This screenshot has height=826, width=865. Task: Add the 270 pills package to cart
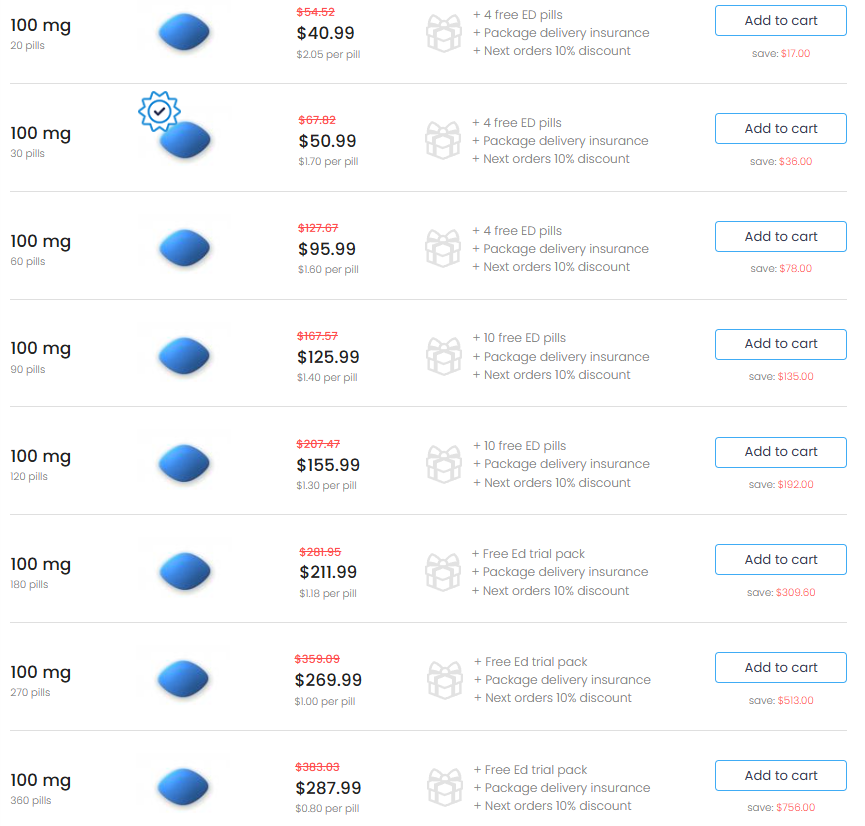tap(780, 668)
